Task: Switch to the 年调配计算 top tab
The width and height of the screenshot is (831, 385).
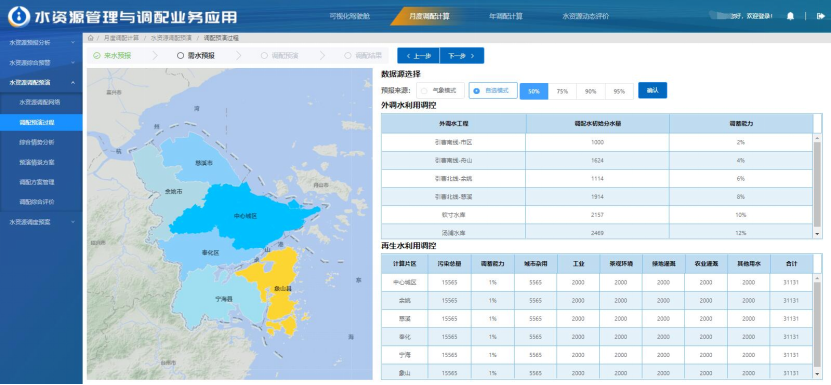Action: [x=506, y=16]
